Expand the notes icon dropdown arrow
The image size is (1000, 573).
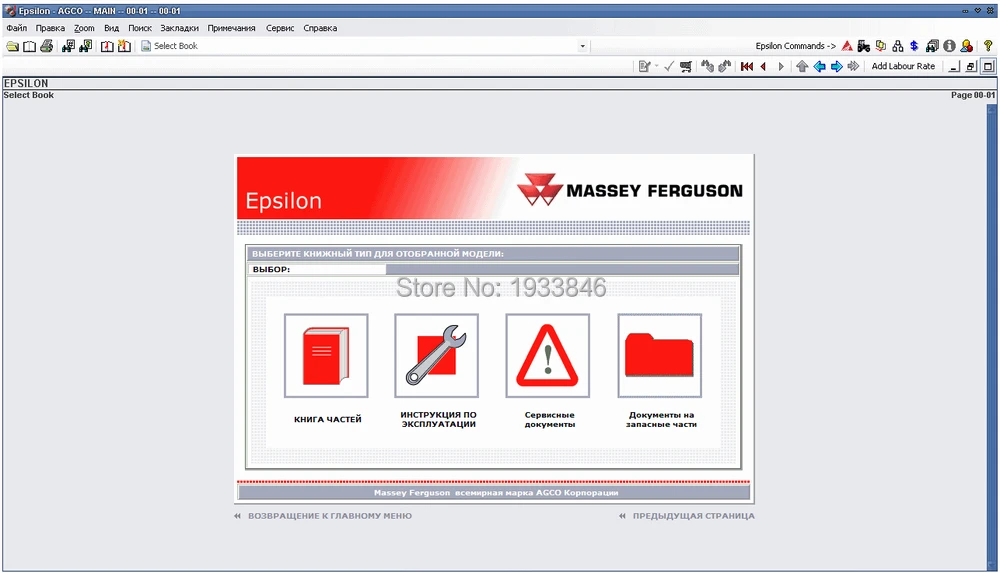pos(656,66)
